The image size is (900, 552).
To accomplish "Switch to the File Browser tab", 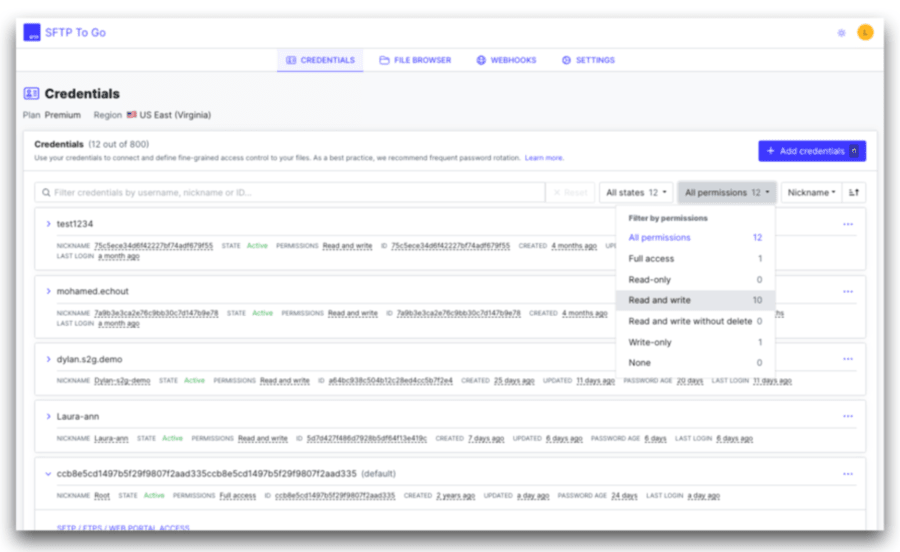I will (x=415, y=60).
